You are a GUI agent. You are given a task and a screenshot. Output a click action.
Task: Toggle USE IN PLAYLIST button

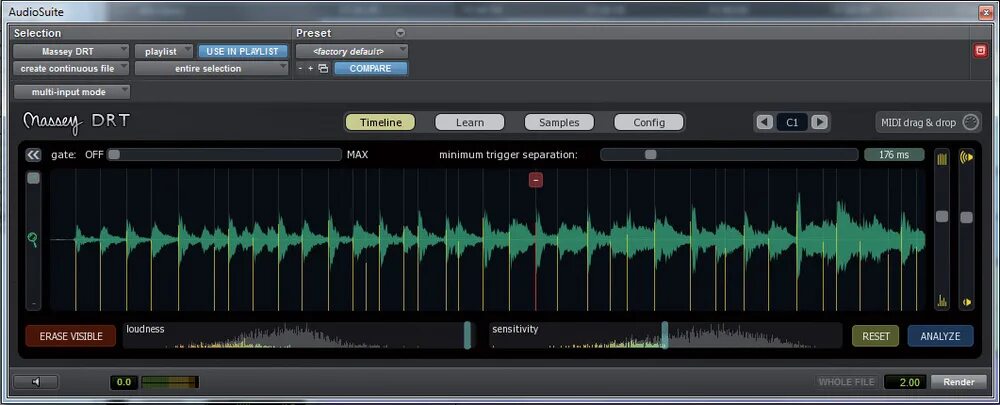[243, 52]
